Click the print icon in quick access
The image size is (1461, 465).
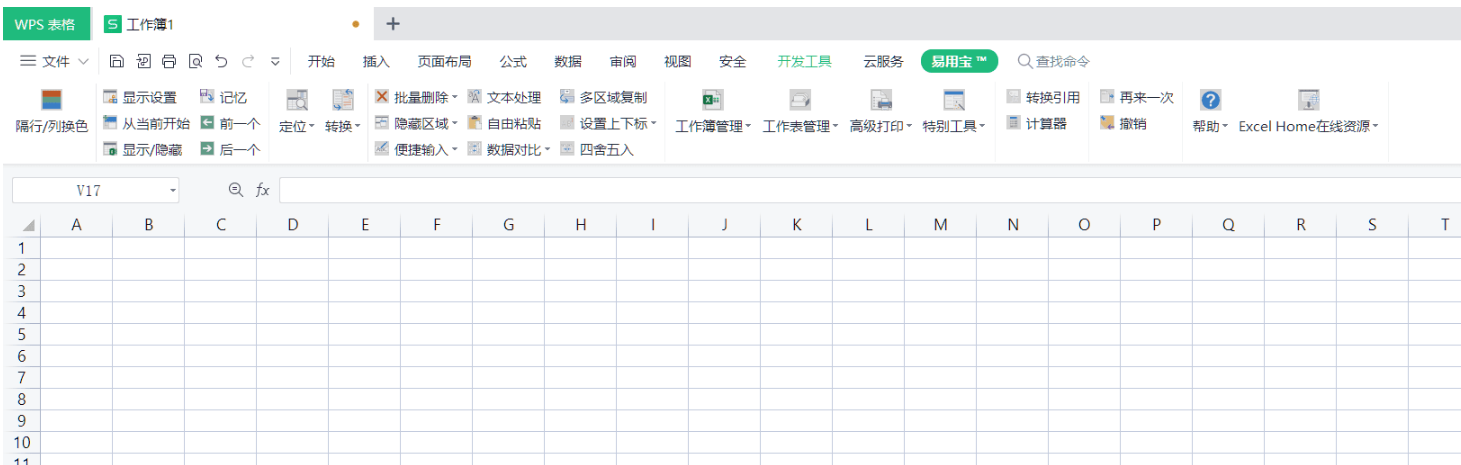tap(169, 61)
